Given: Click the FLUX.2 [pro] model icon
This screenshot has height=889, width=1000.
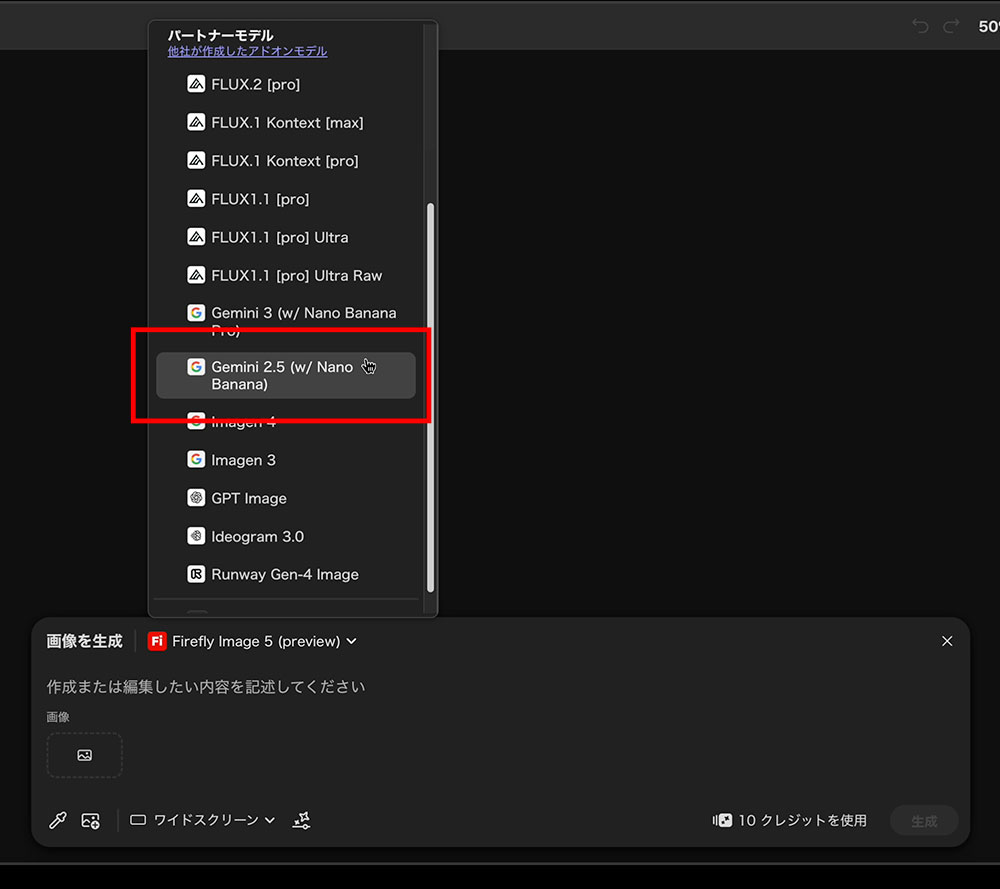Looking at the screenshot, I should (x=196, y=84).
